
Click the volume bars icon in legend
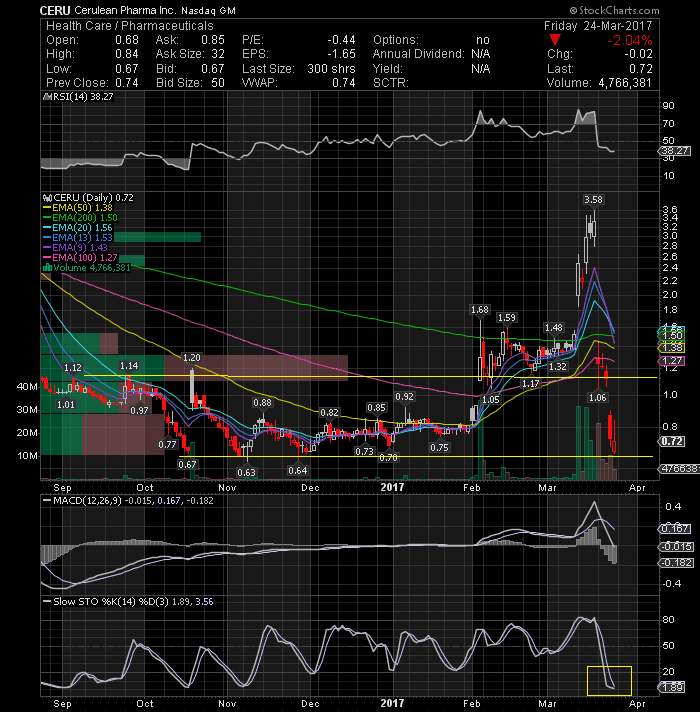pyautogui.click(x=47, y=267)
